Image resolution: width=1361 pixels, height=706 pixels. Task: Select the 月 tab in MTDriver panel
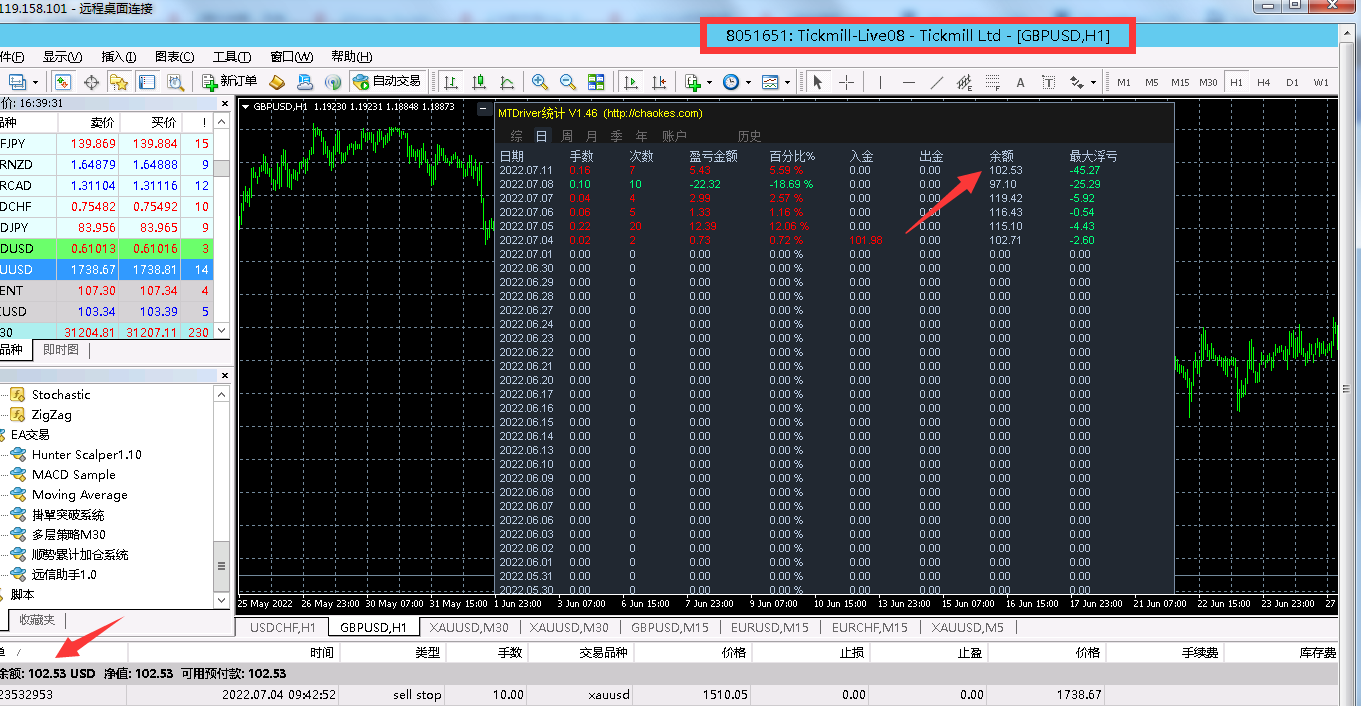591,136
